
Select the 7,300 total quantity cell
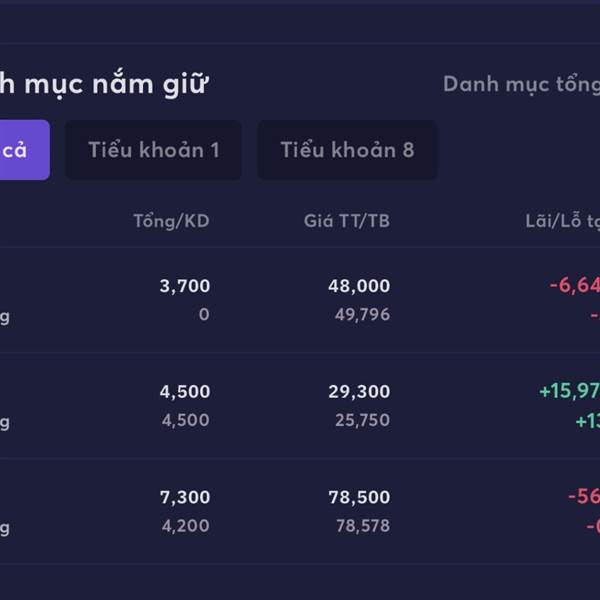pos(184,497)
